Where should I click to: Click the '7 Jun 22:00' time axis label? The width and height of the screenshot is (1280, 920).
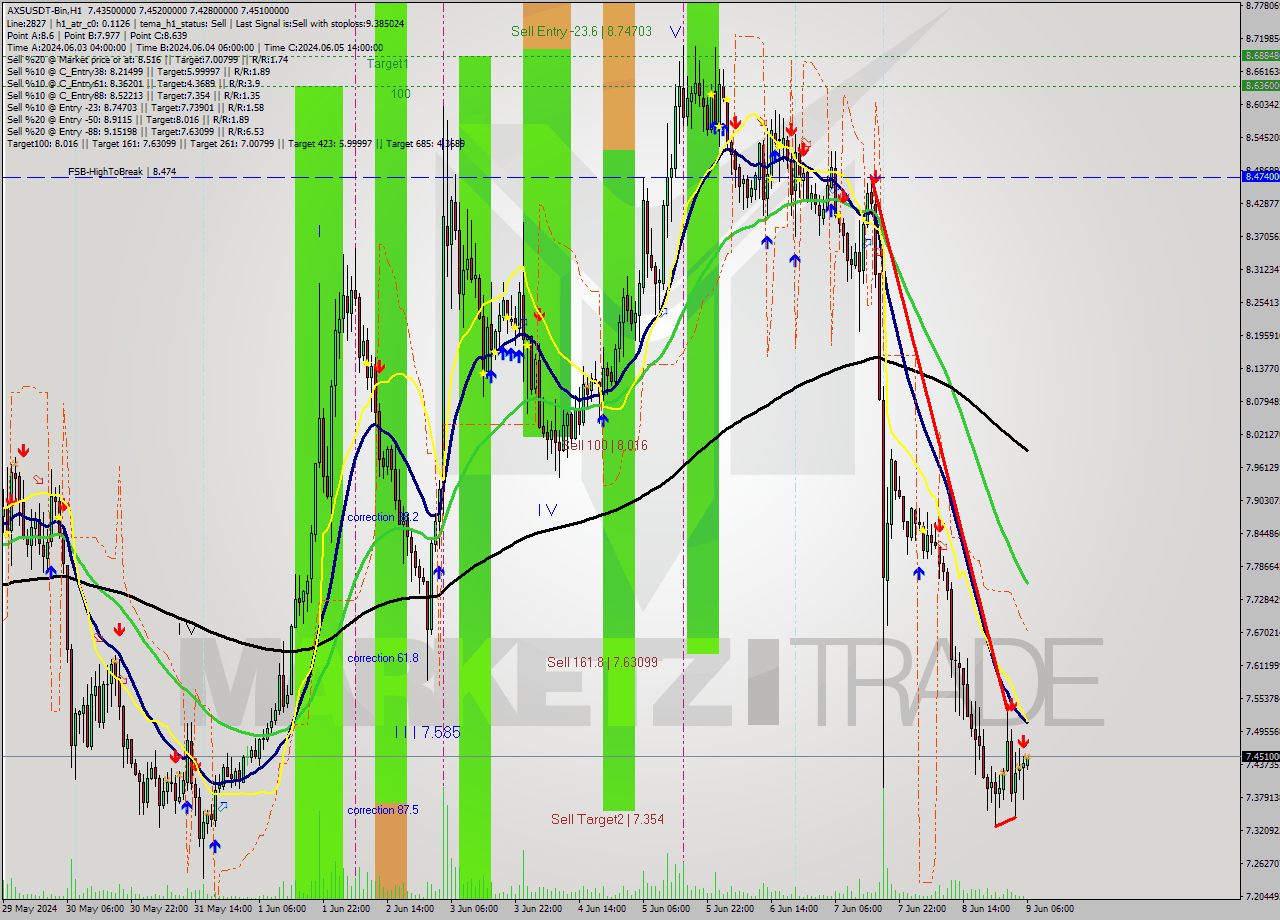(922, 909)
